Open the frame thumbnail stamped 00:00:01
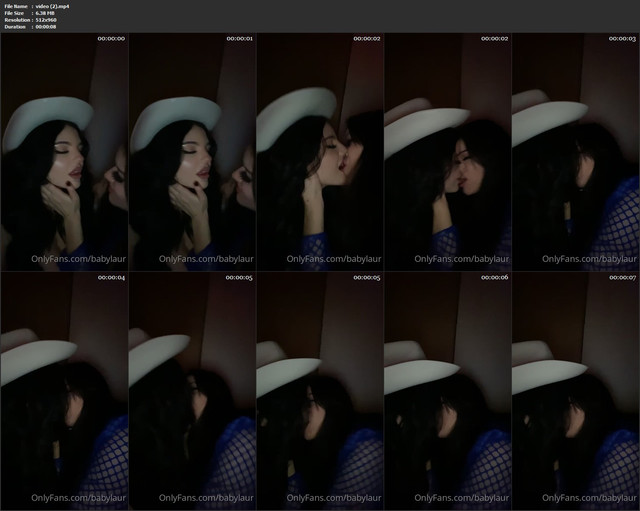 [x=192, y=152]
